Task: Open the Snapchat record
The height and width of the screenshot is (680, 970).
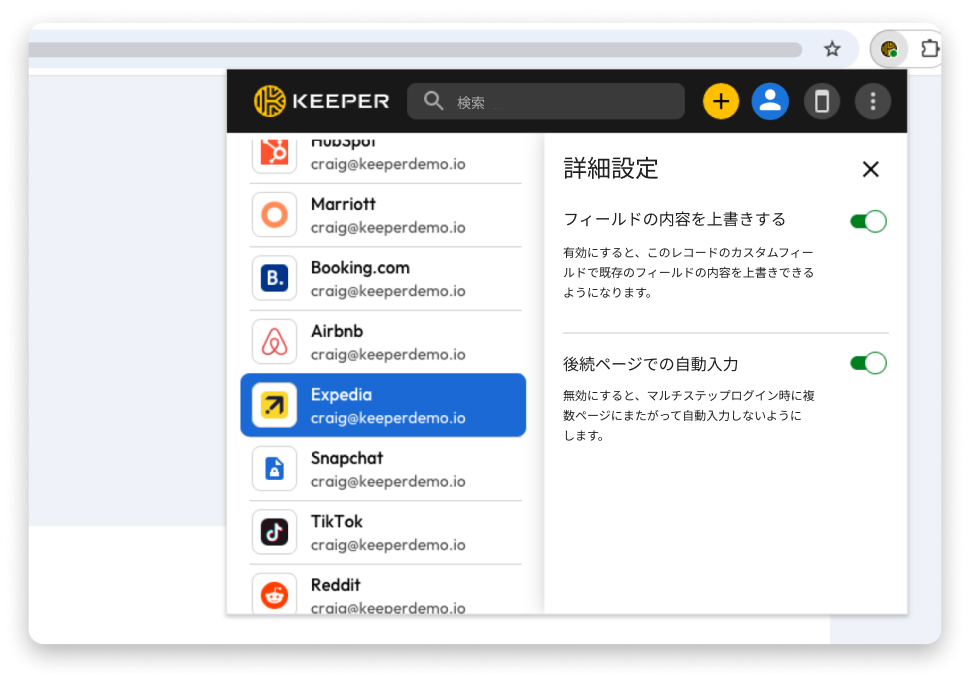Action: point(385,469)
